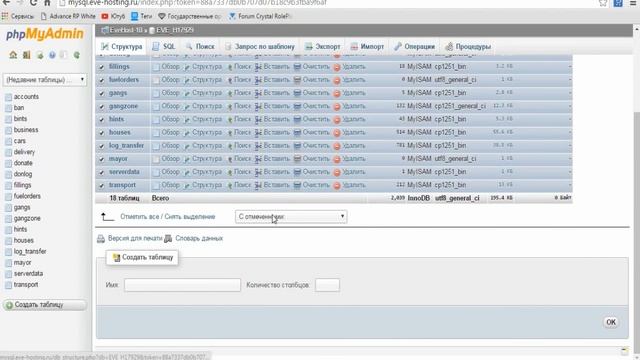Click the accounts table icon in sidebar
640x360 pixels.
point(8,97)
